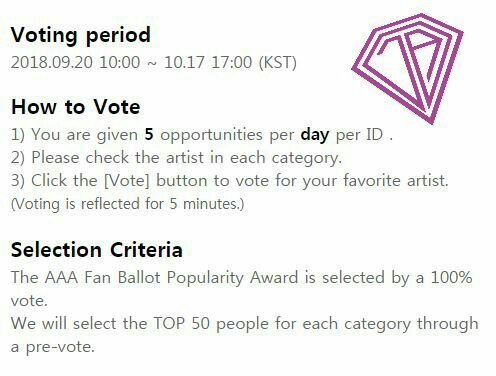Screen dimensions: 496x376
Task: Click the 10.17 17:00 end time
Action: (x=208, y=62)
